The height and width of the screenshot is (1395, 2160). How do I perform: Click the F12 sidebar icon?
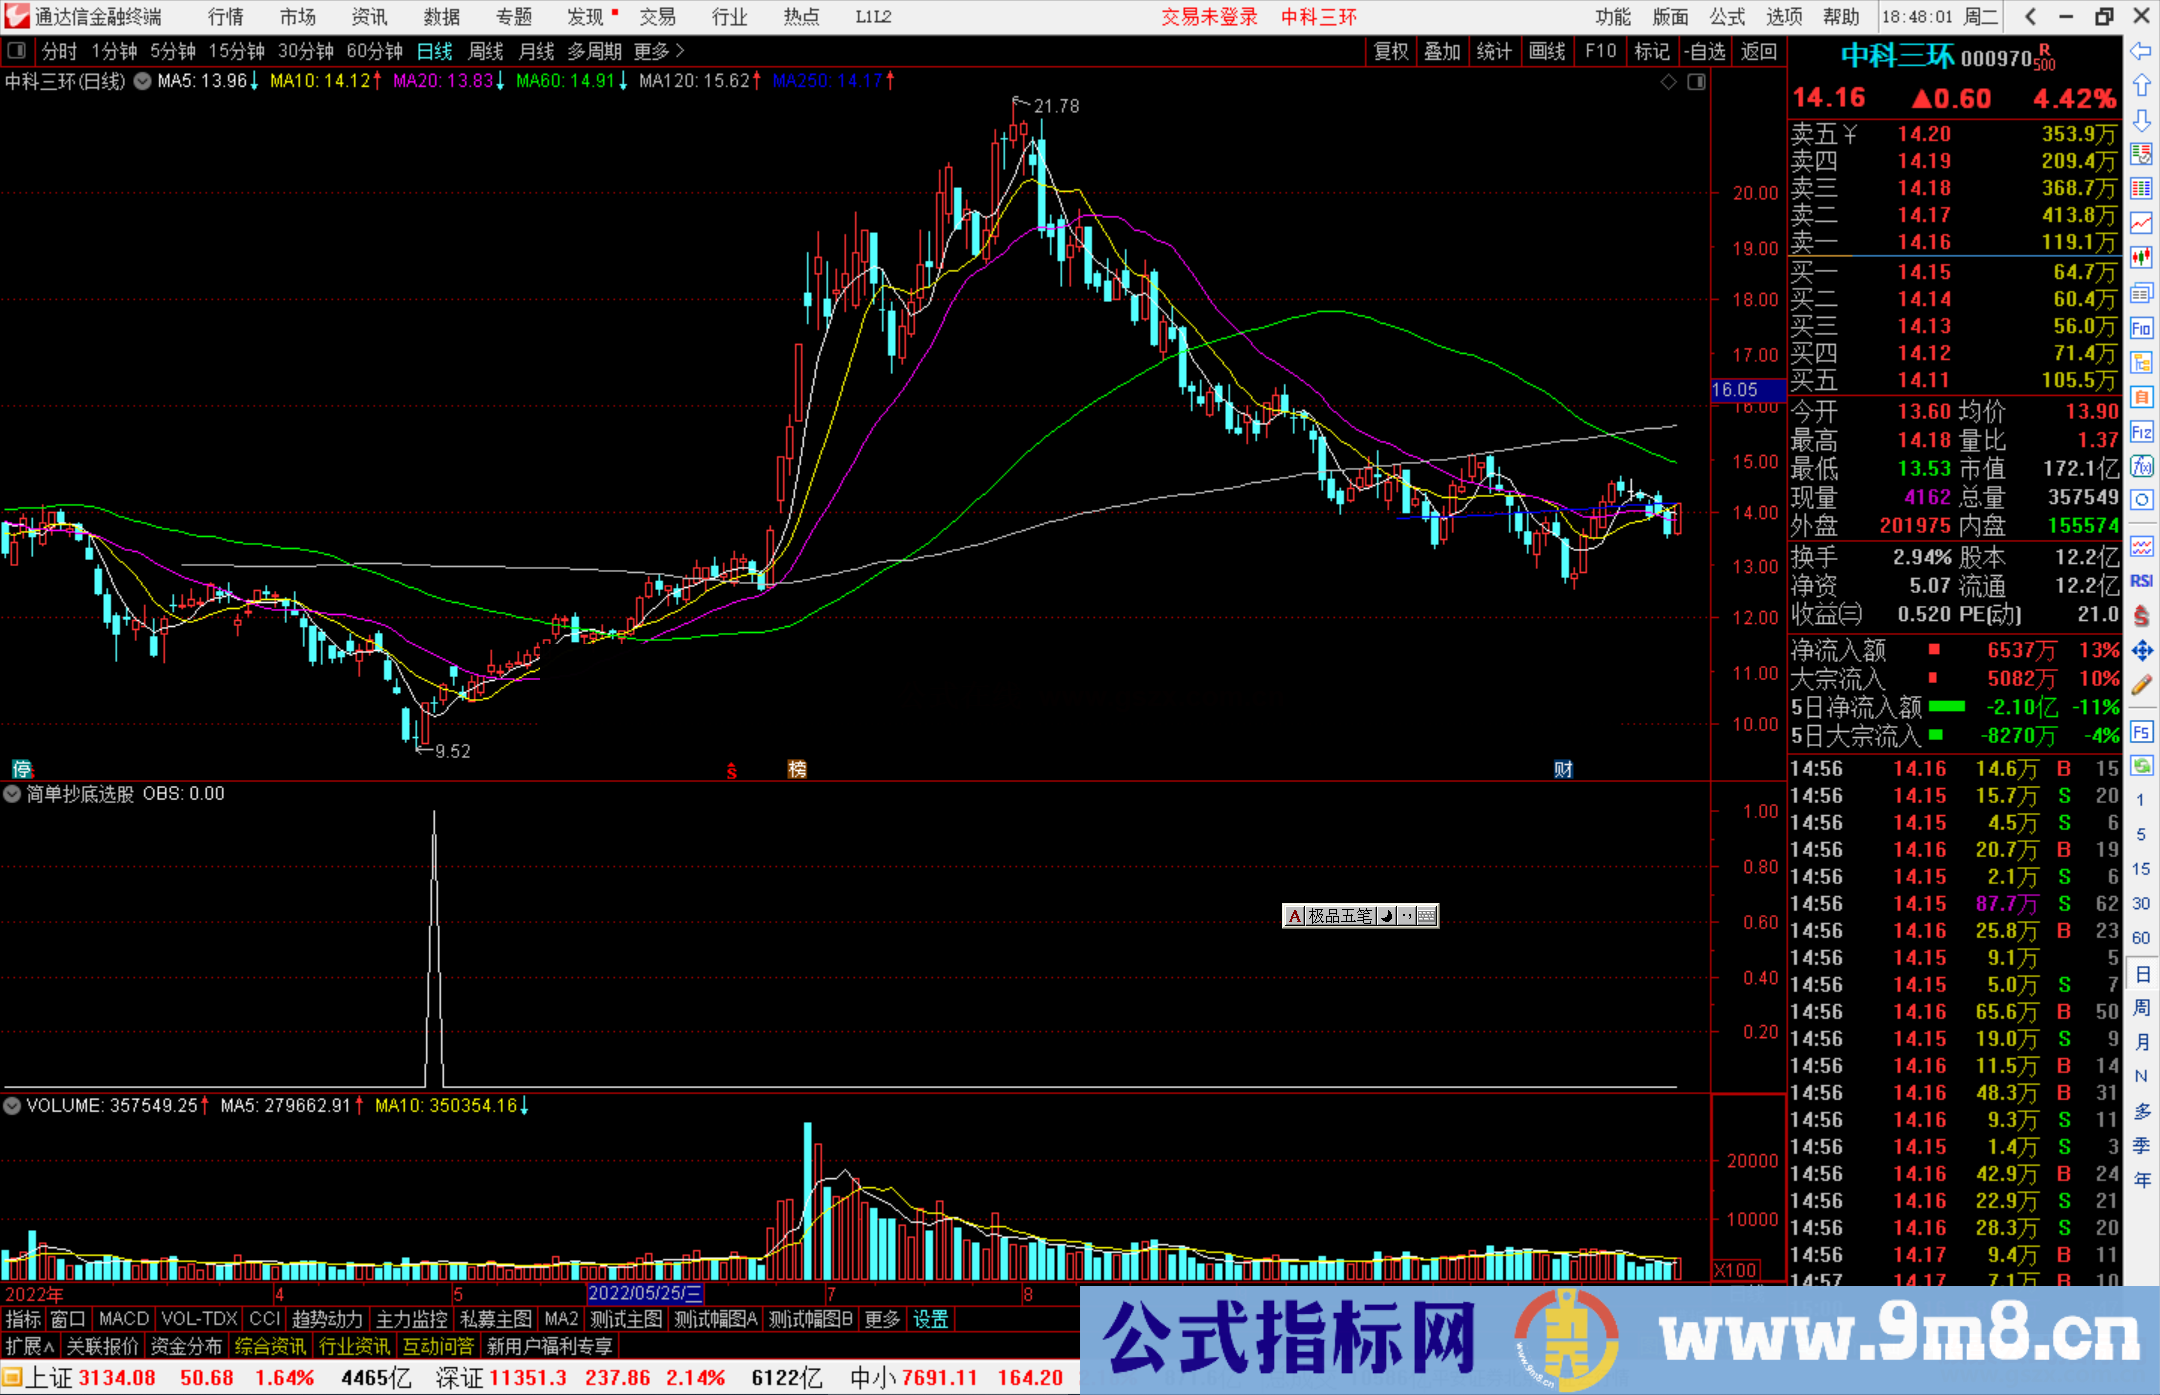coord(2141,432)
